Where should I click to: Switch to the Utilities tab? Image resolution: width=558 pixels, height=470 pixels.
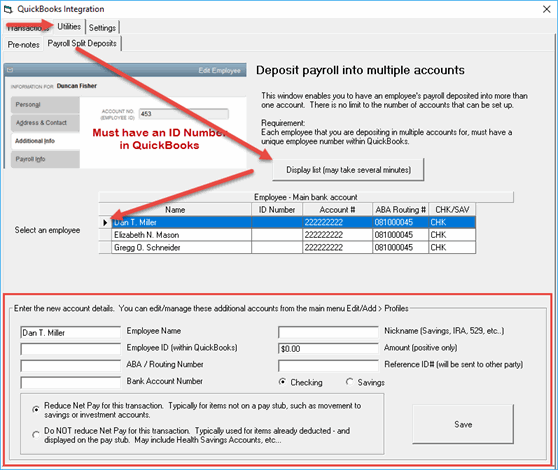[x=69, y=27]
